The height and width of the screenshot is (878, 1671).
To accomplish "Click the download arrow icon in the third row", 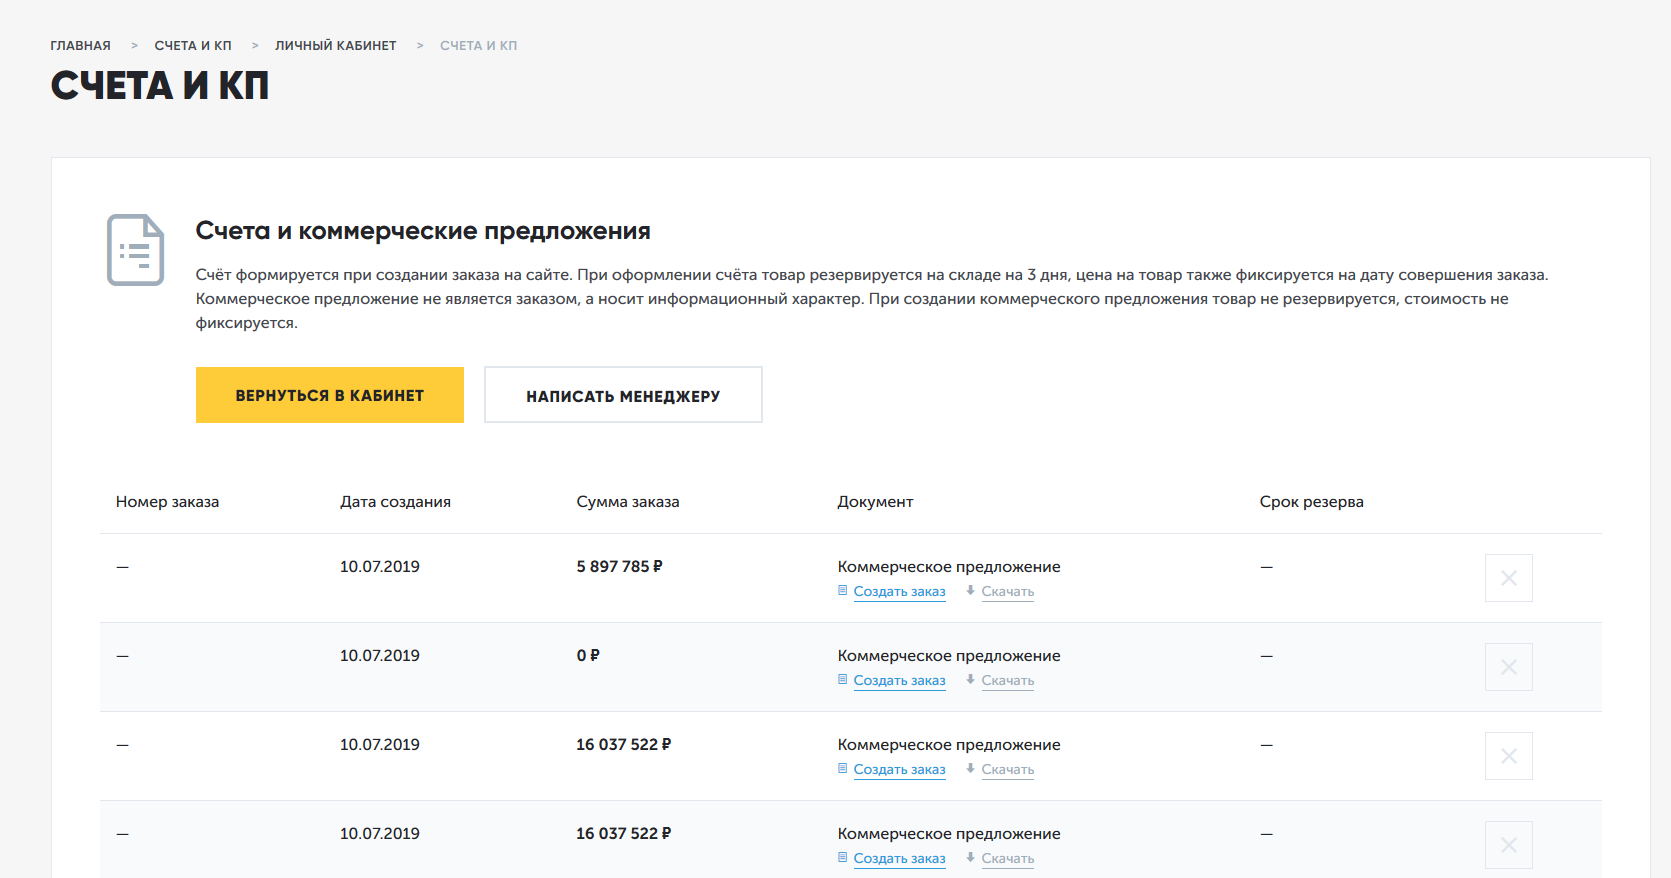I will point(970,769).
